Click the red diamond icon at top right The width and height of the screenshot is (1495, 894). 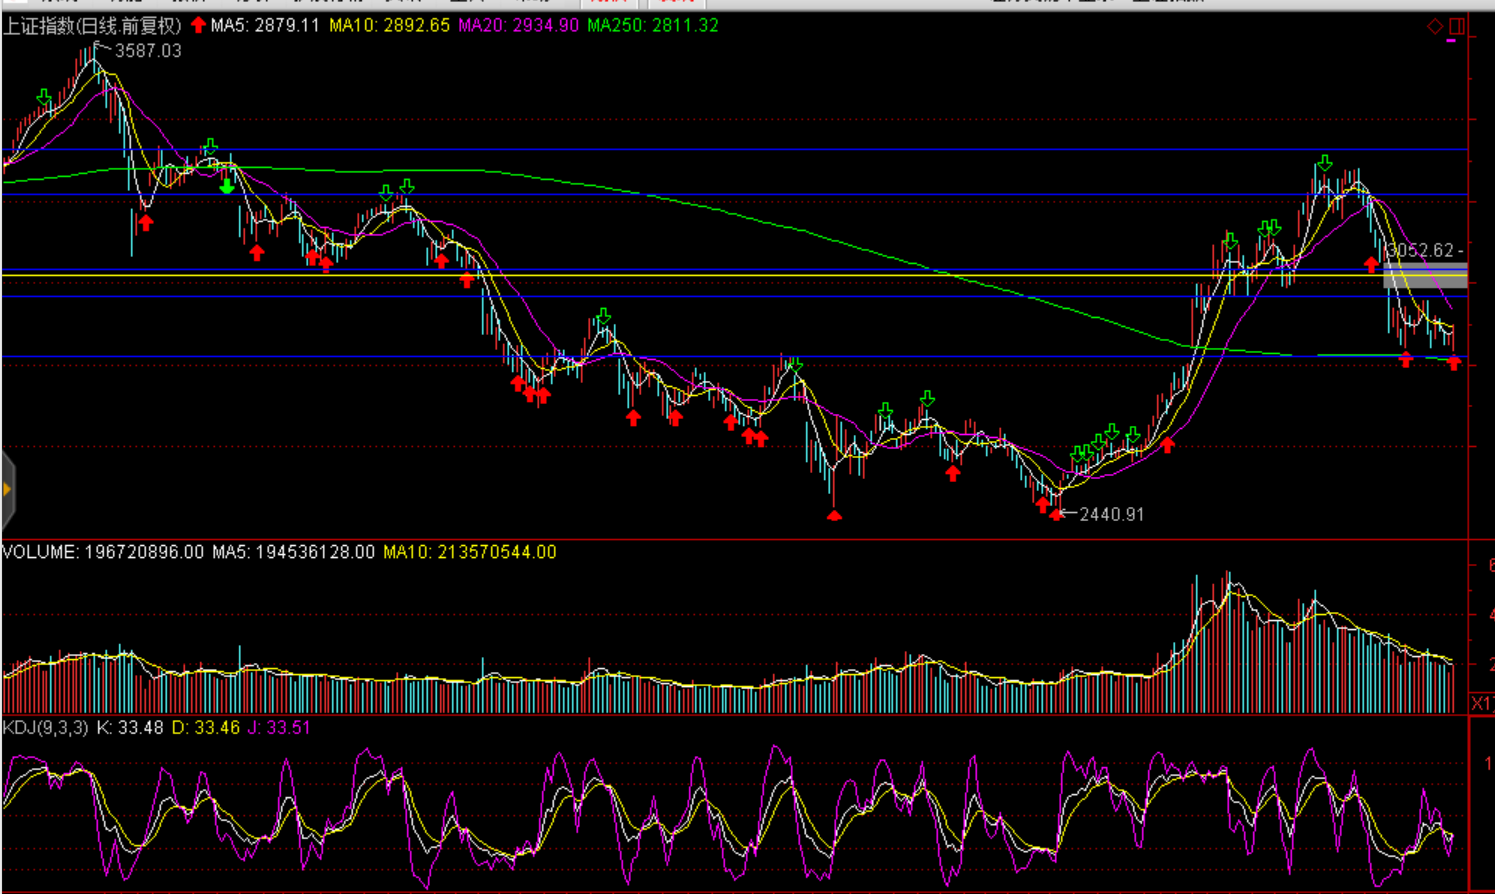coord(1435,26)
